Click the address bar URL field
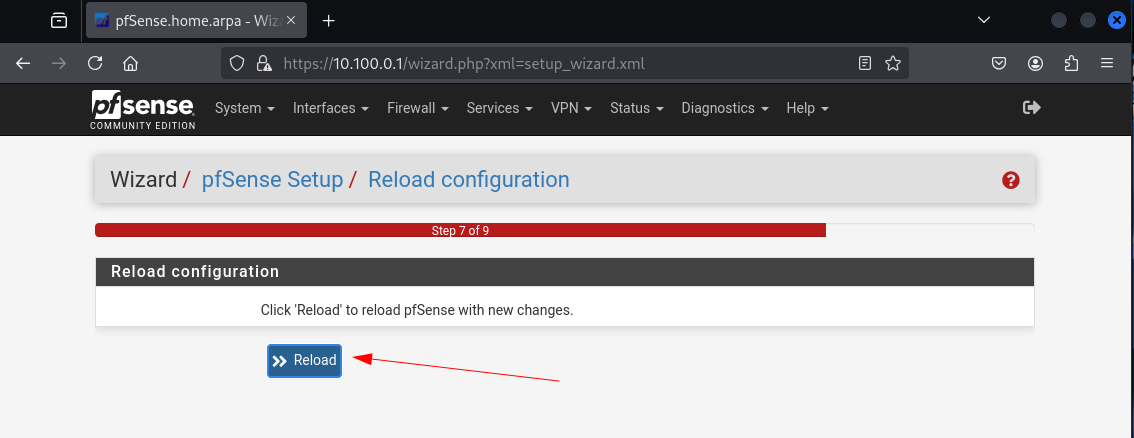Viewport: 1134px width, 438px height. coord(564,64)
